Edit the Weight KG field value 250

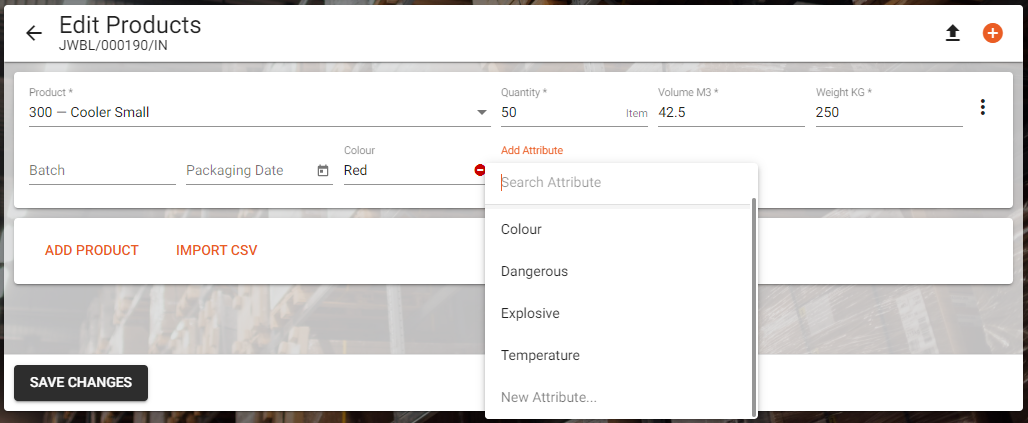[x=889, y=113]
